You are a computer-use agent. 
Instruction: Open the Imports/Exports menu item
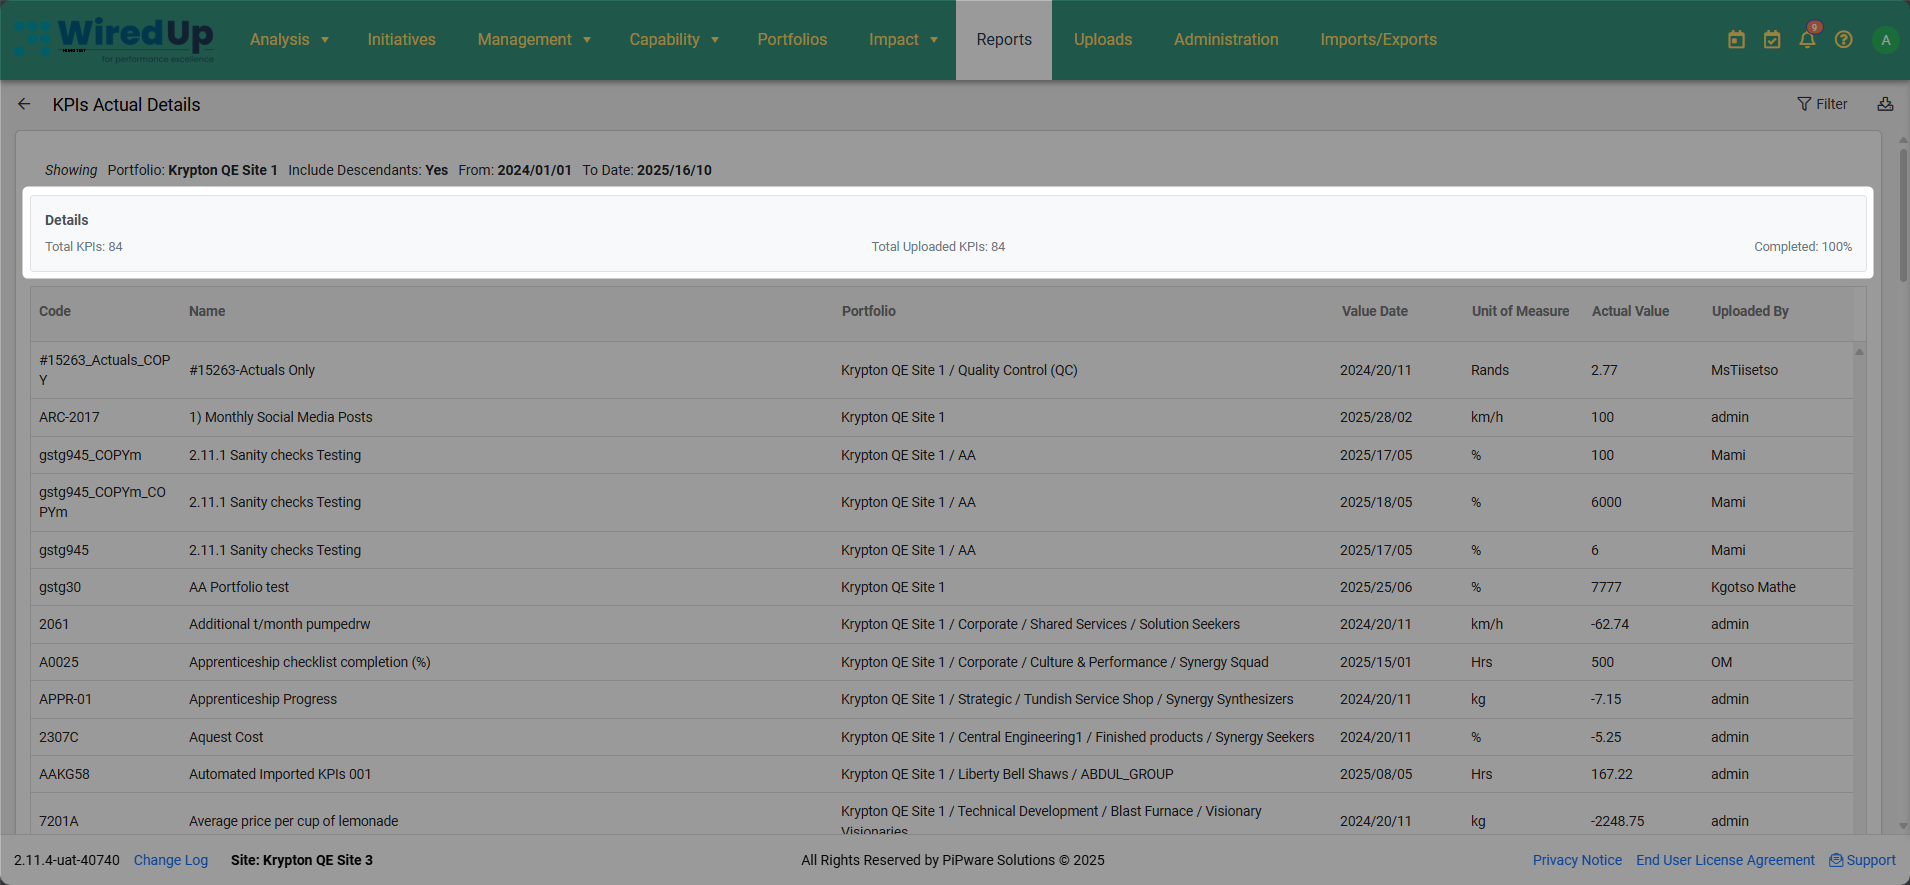1378,40
